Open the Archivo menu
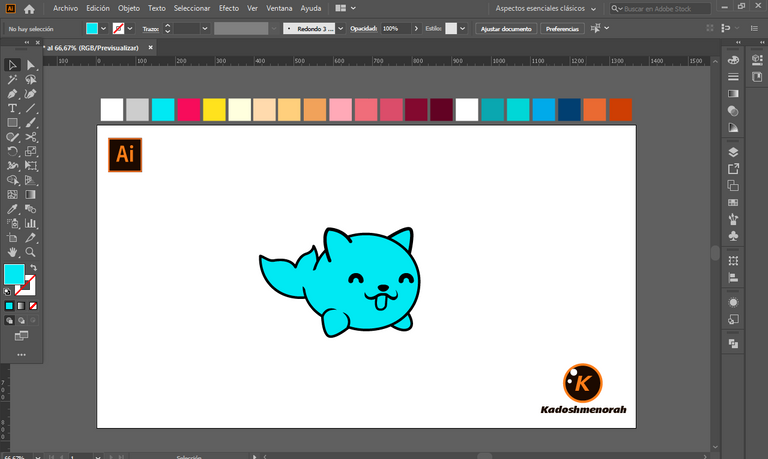 [x=65, y=8]
